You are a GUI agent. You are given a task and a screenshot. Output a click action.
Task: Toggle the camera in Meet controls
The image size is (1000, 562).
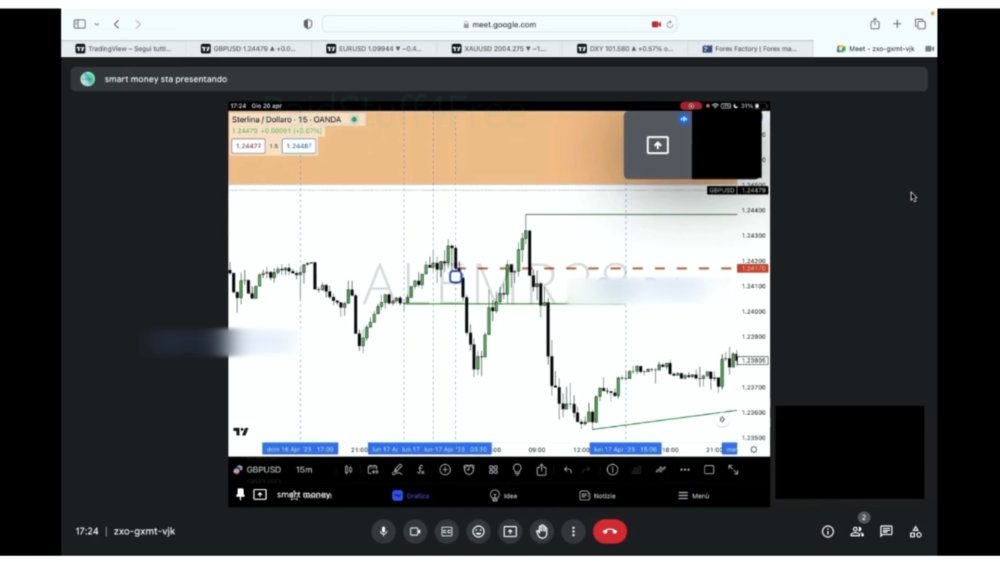tap(415, 531)
